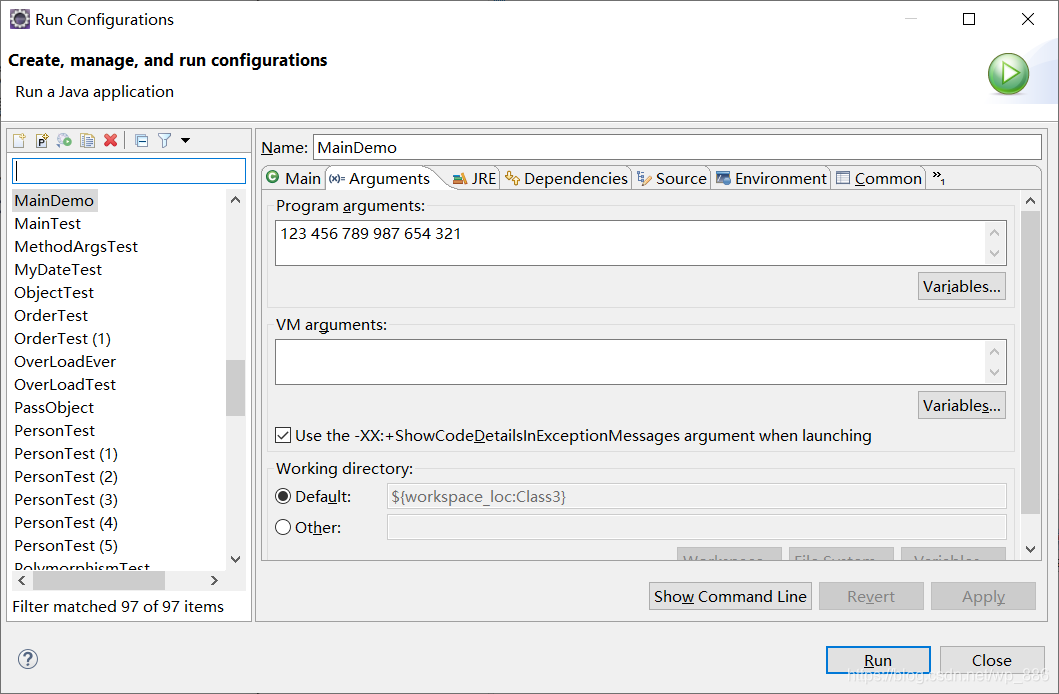Image resolution: width=1059 pixels, height=694 pixels.
Task: Open the filter dropdown arrow in toolbar
Action: pos(185,140)
